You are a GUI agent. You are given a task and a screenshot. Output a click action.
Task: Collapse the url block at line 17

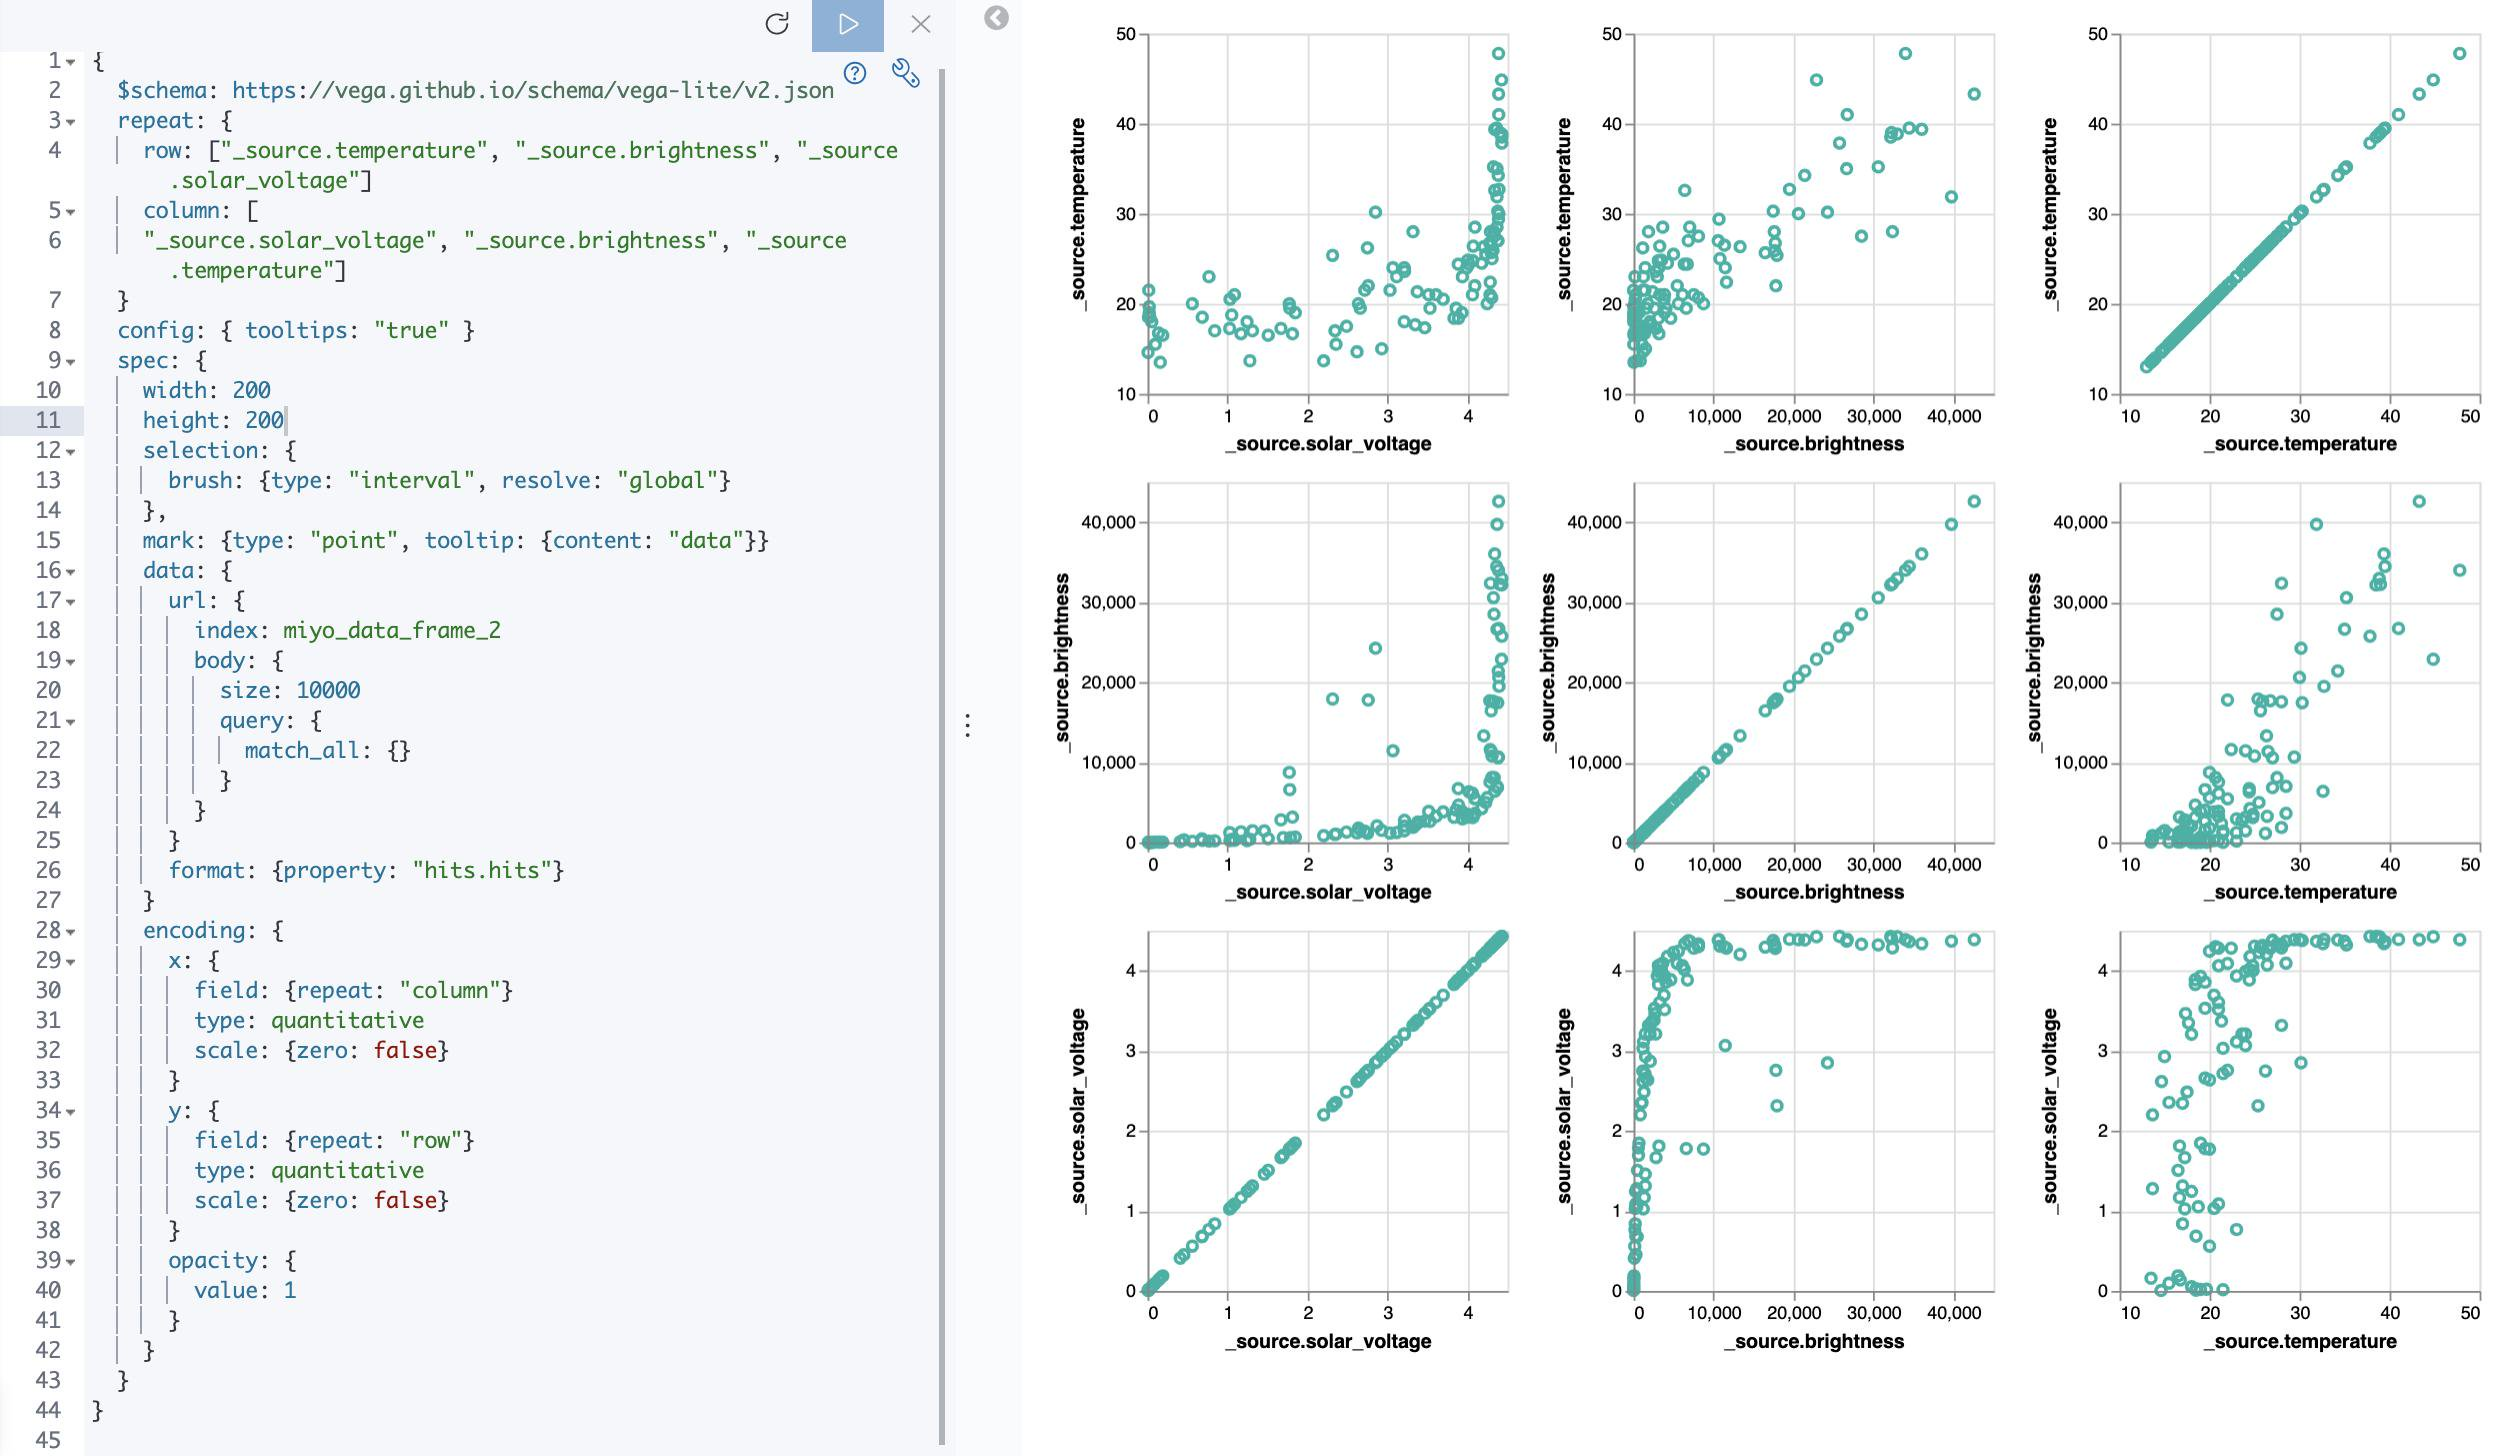pyautogui.click(x=71, y=602)
